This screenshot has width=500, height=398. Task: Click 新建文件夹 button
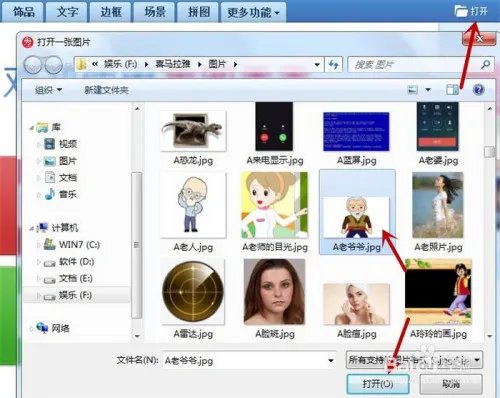point(106,90)
